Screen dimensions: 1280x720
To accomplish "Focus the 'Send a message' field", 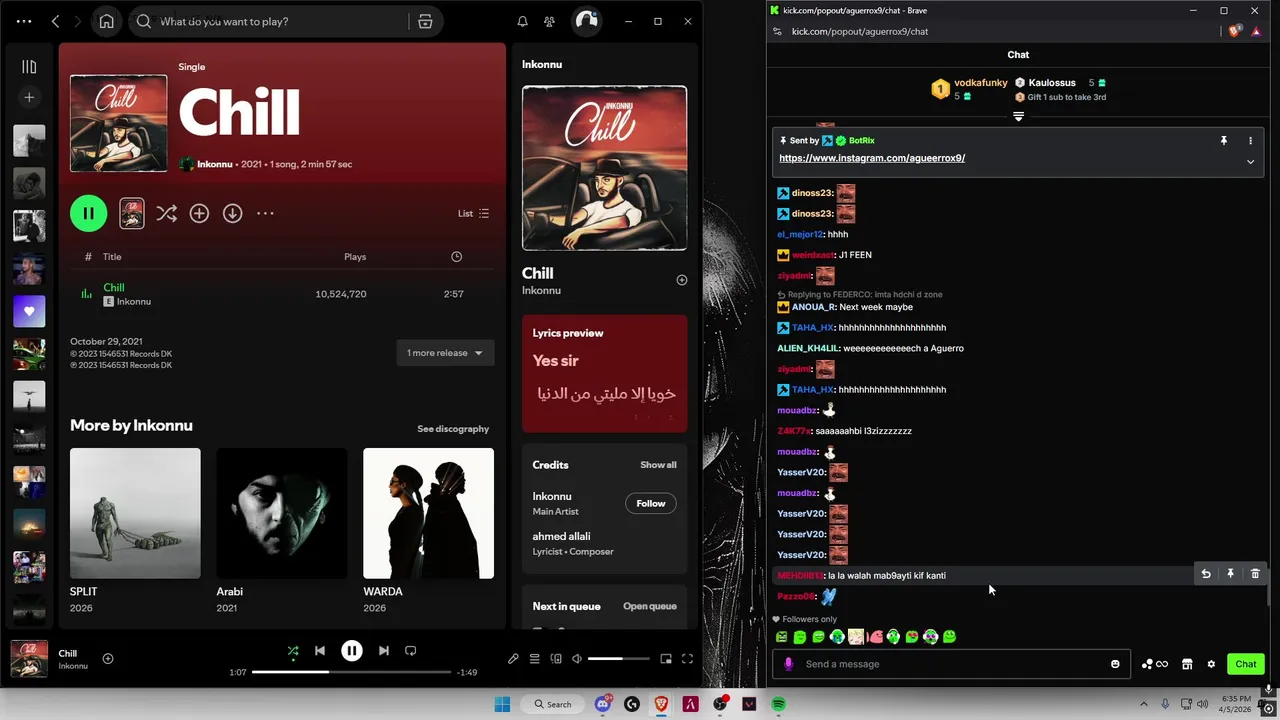I will tap(950, 664).
